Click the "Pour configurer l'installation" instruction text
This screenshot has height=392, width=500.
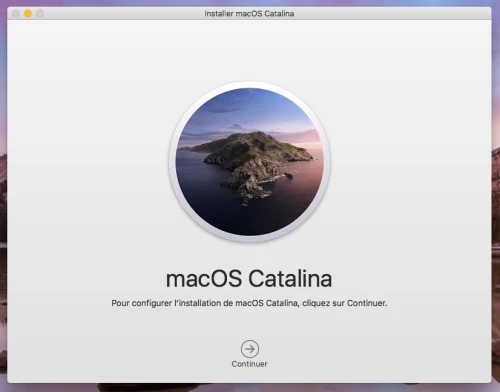pos(249,303)
